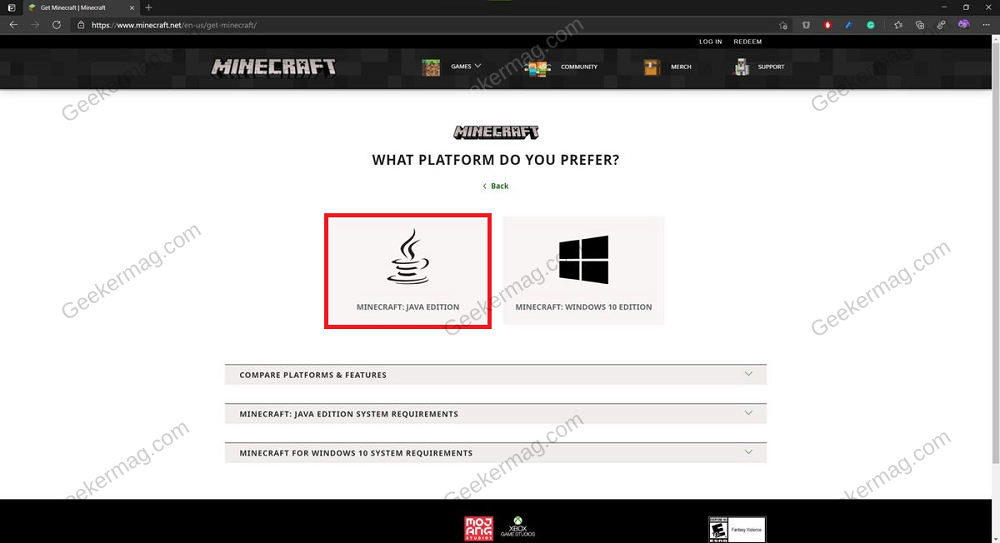Viewport: 1000px width, 543px height.
Task: Open the Community menu item
Action: coord(579,66)
